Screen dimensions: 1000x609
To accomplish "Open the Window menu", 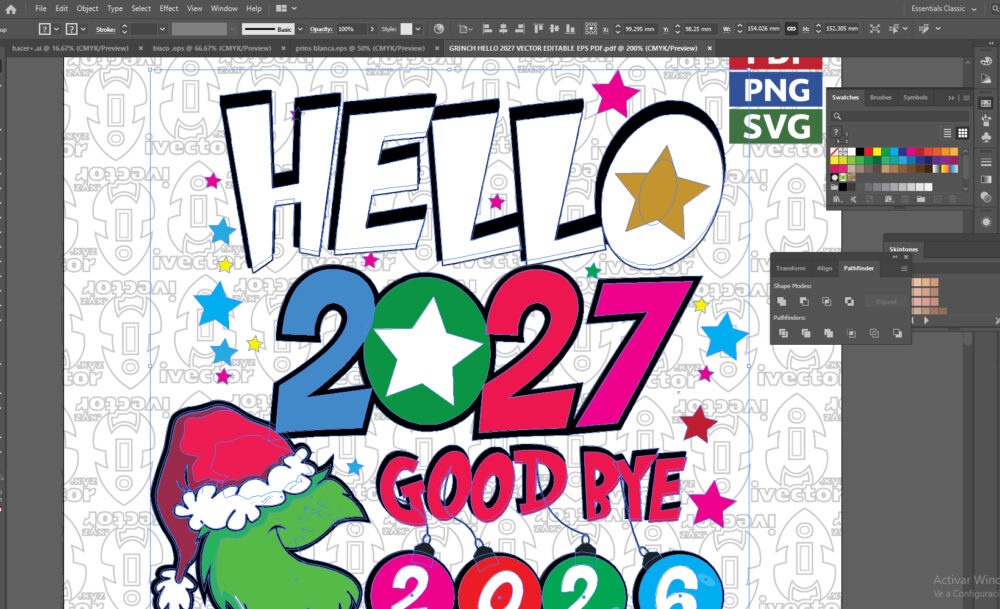I will [x=224, y=8].
